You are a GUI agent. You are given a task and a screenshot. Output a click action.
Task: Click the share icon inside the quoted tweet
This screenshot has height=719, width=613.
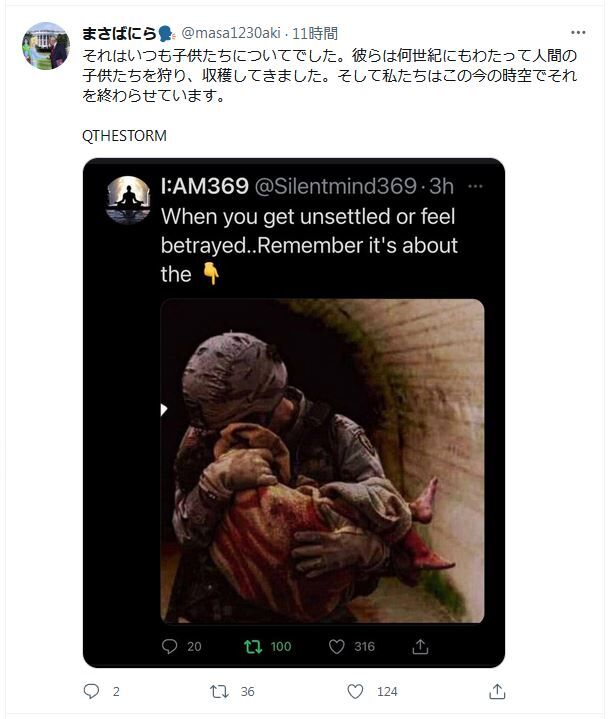click(420, 646)
